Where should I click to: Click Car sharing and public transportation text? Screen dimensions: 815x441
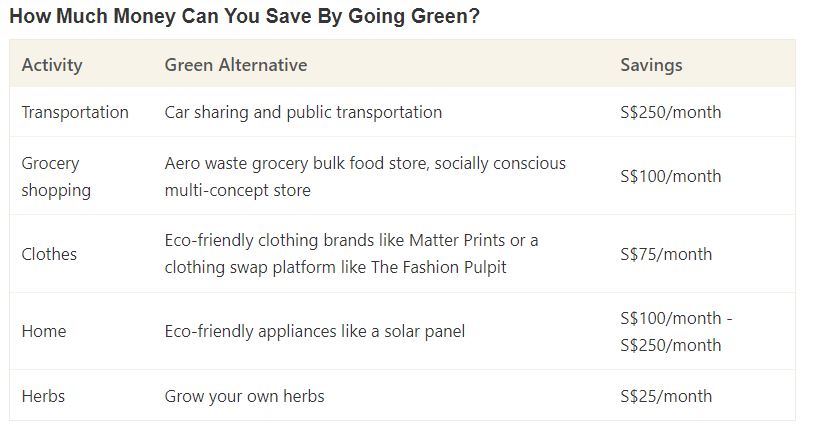[303, 112]
